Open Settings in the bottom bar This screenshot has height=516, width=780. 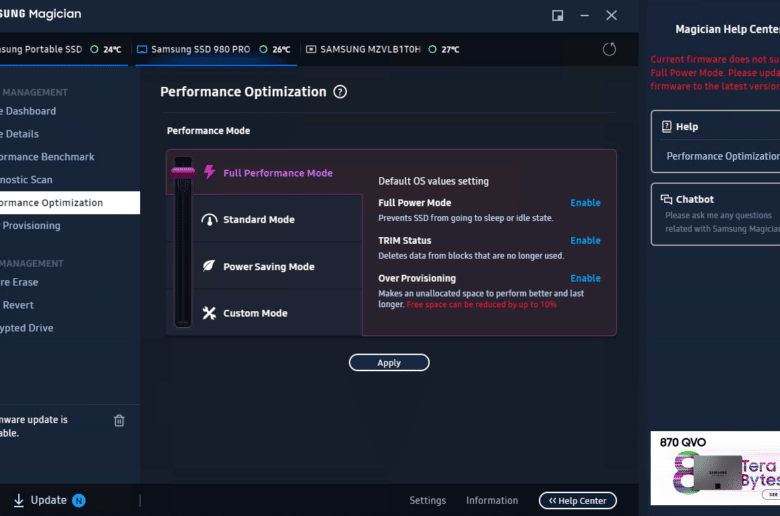(427, 501)
